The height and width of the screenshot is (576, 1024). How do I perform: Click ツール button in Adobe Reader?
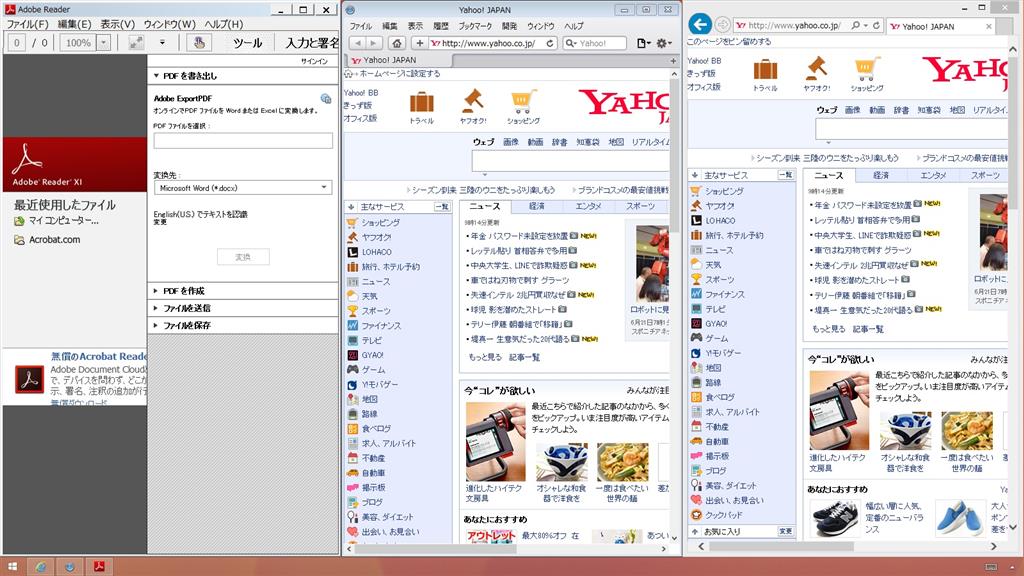point(248,43)
